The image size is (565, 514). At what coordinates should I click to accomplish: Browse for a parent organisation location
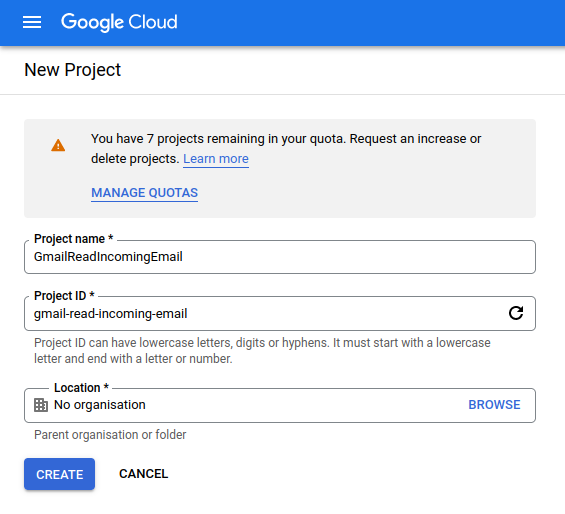tap(494, 405)
